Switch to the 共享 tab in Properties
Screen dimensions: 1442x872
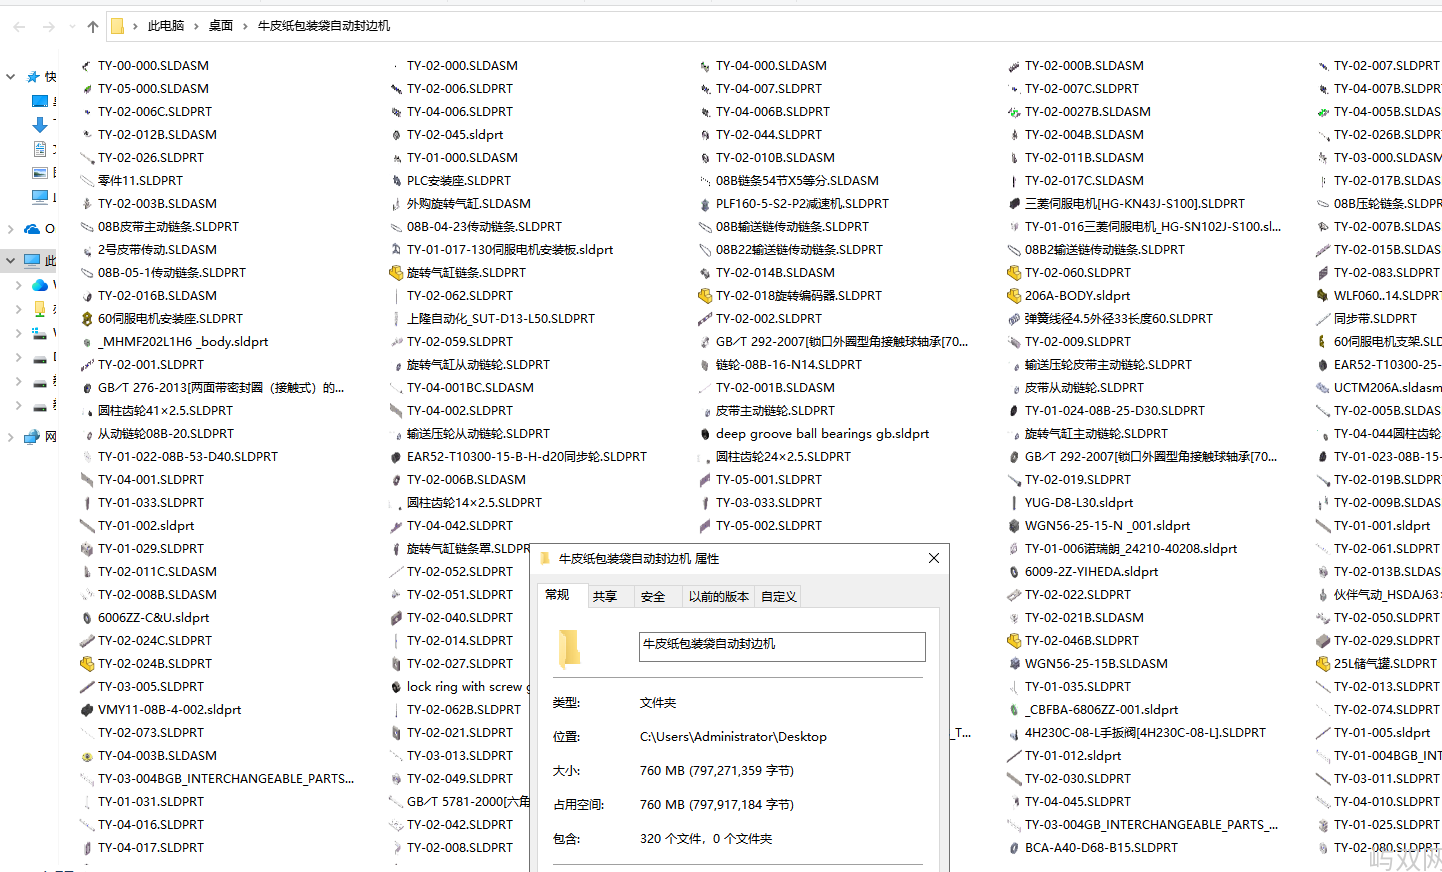click(x=605, y=597)
